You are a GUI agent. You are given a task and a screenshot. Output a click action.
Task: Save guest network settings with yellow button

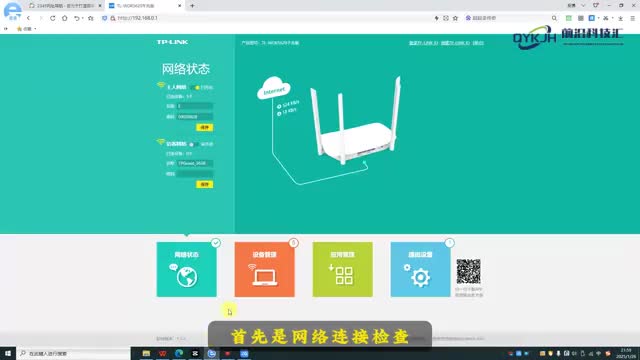[x=204, y=184]
